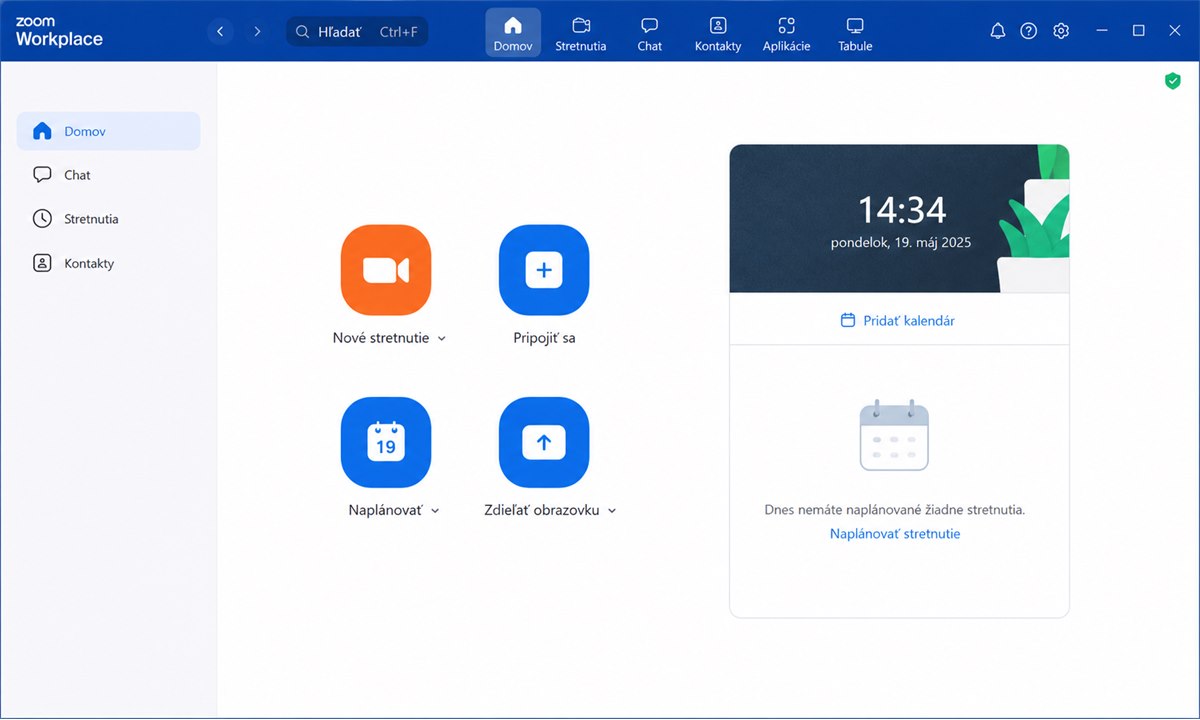1200x720 pixels.
Task: Open Stretnutia in the left sidebar
Action: tap(108, 219)
